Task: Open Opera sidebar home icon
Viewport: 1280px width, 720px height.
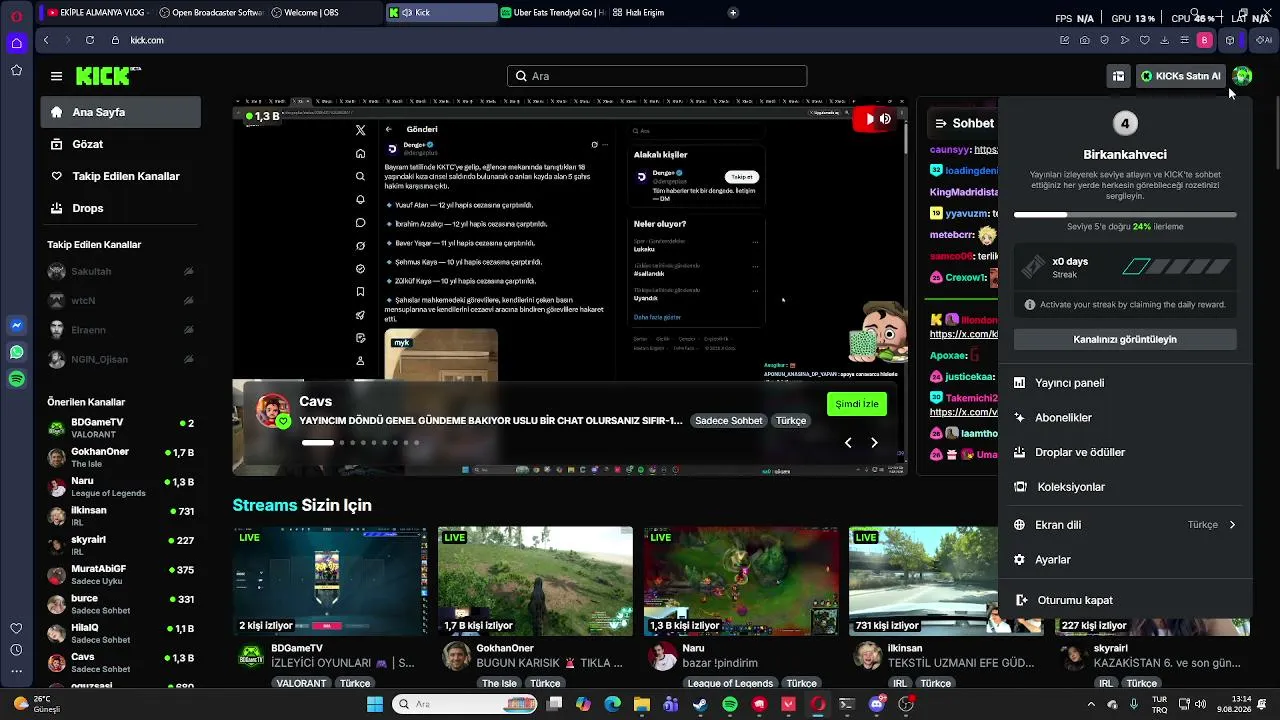Action: coord(16,43)
